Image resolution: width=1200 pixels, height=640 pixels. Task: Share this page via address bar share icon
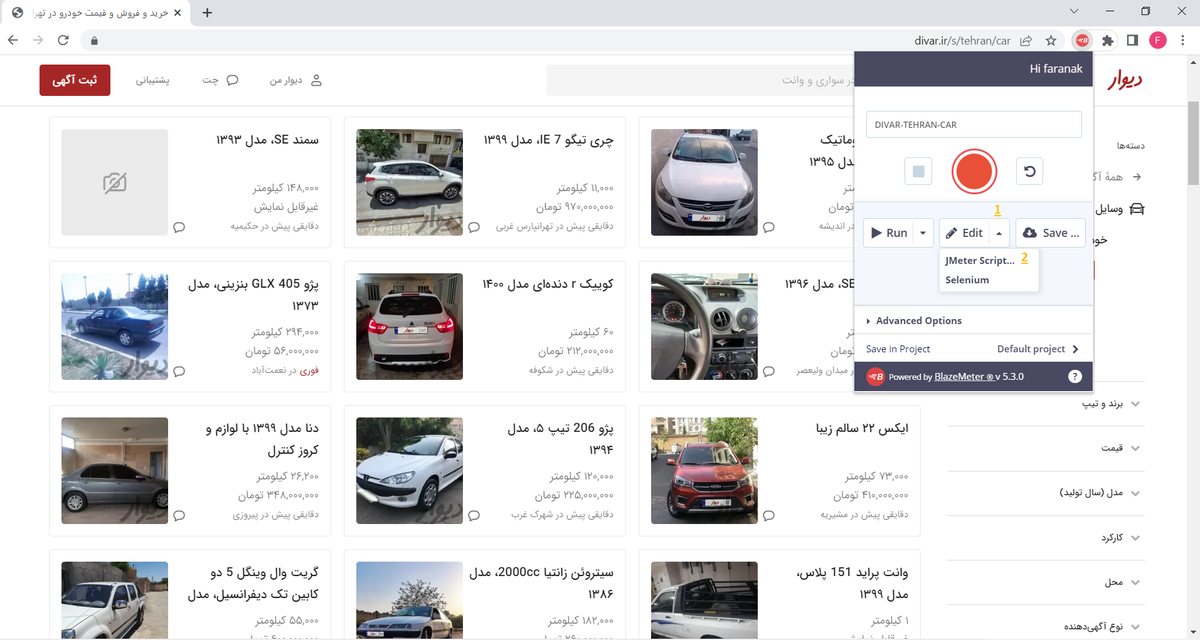pyautogui.click(x=1026, y=41)
